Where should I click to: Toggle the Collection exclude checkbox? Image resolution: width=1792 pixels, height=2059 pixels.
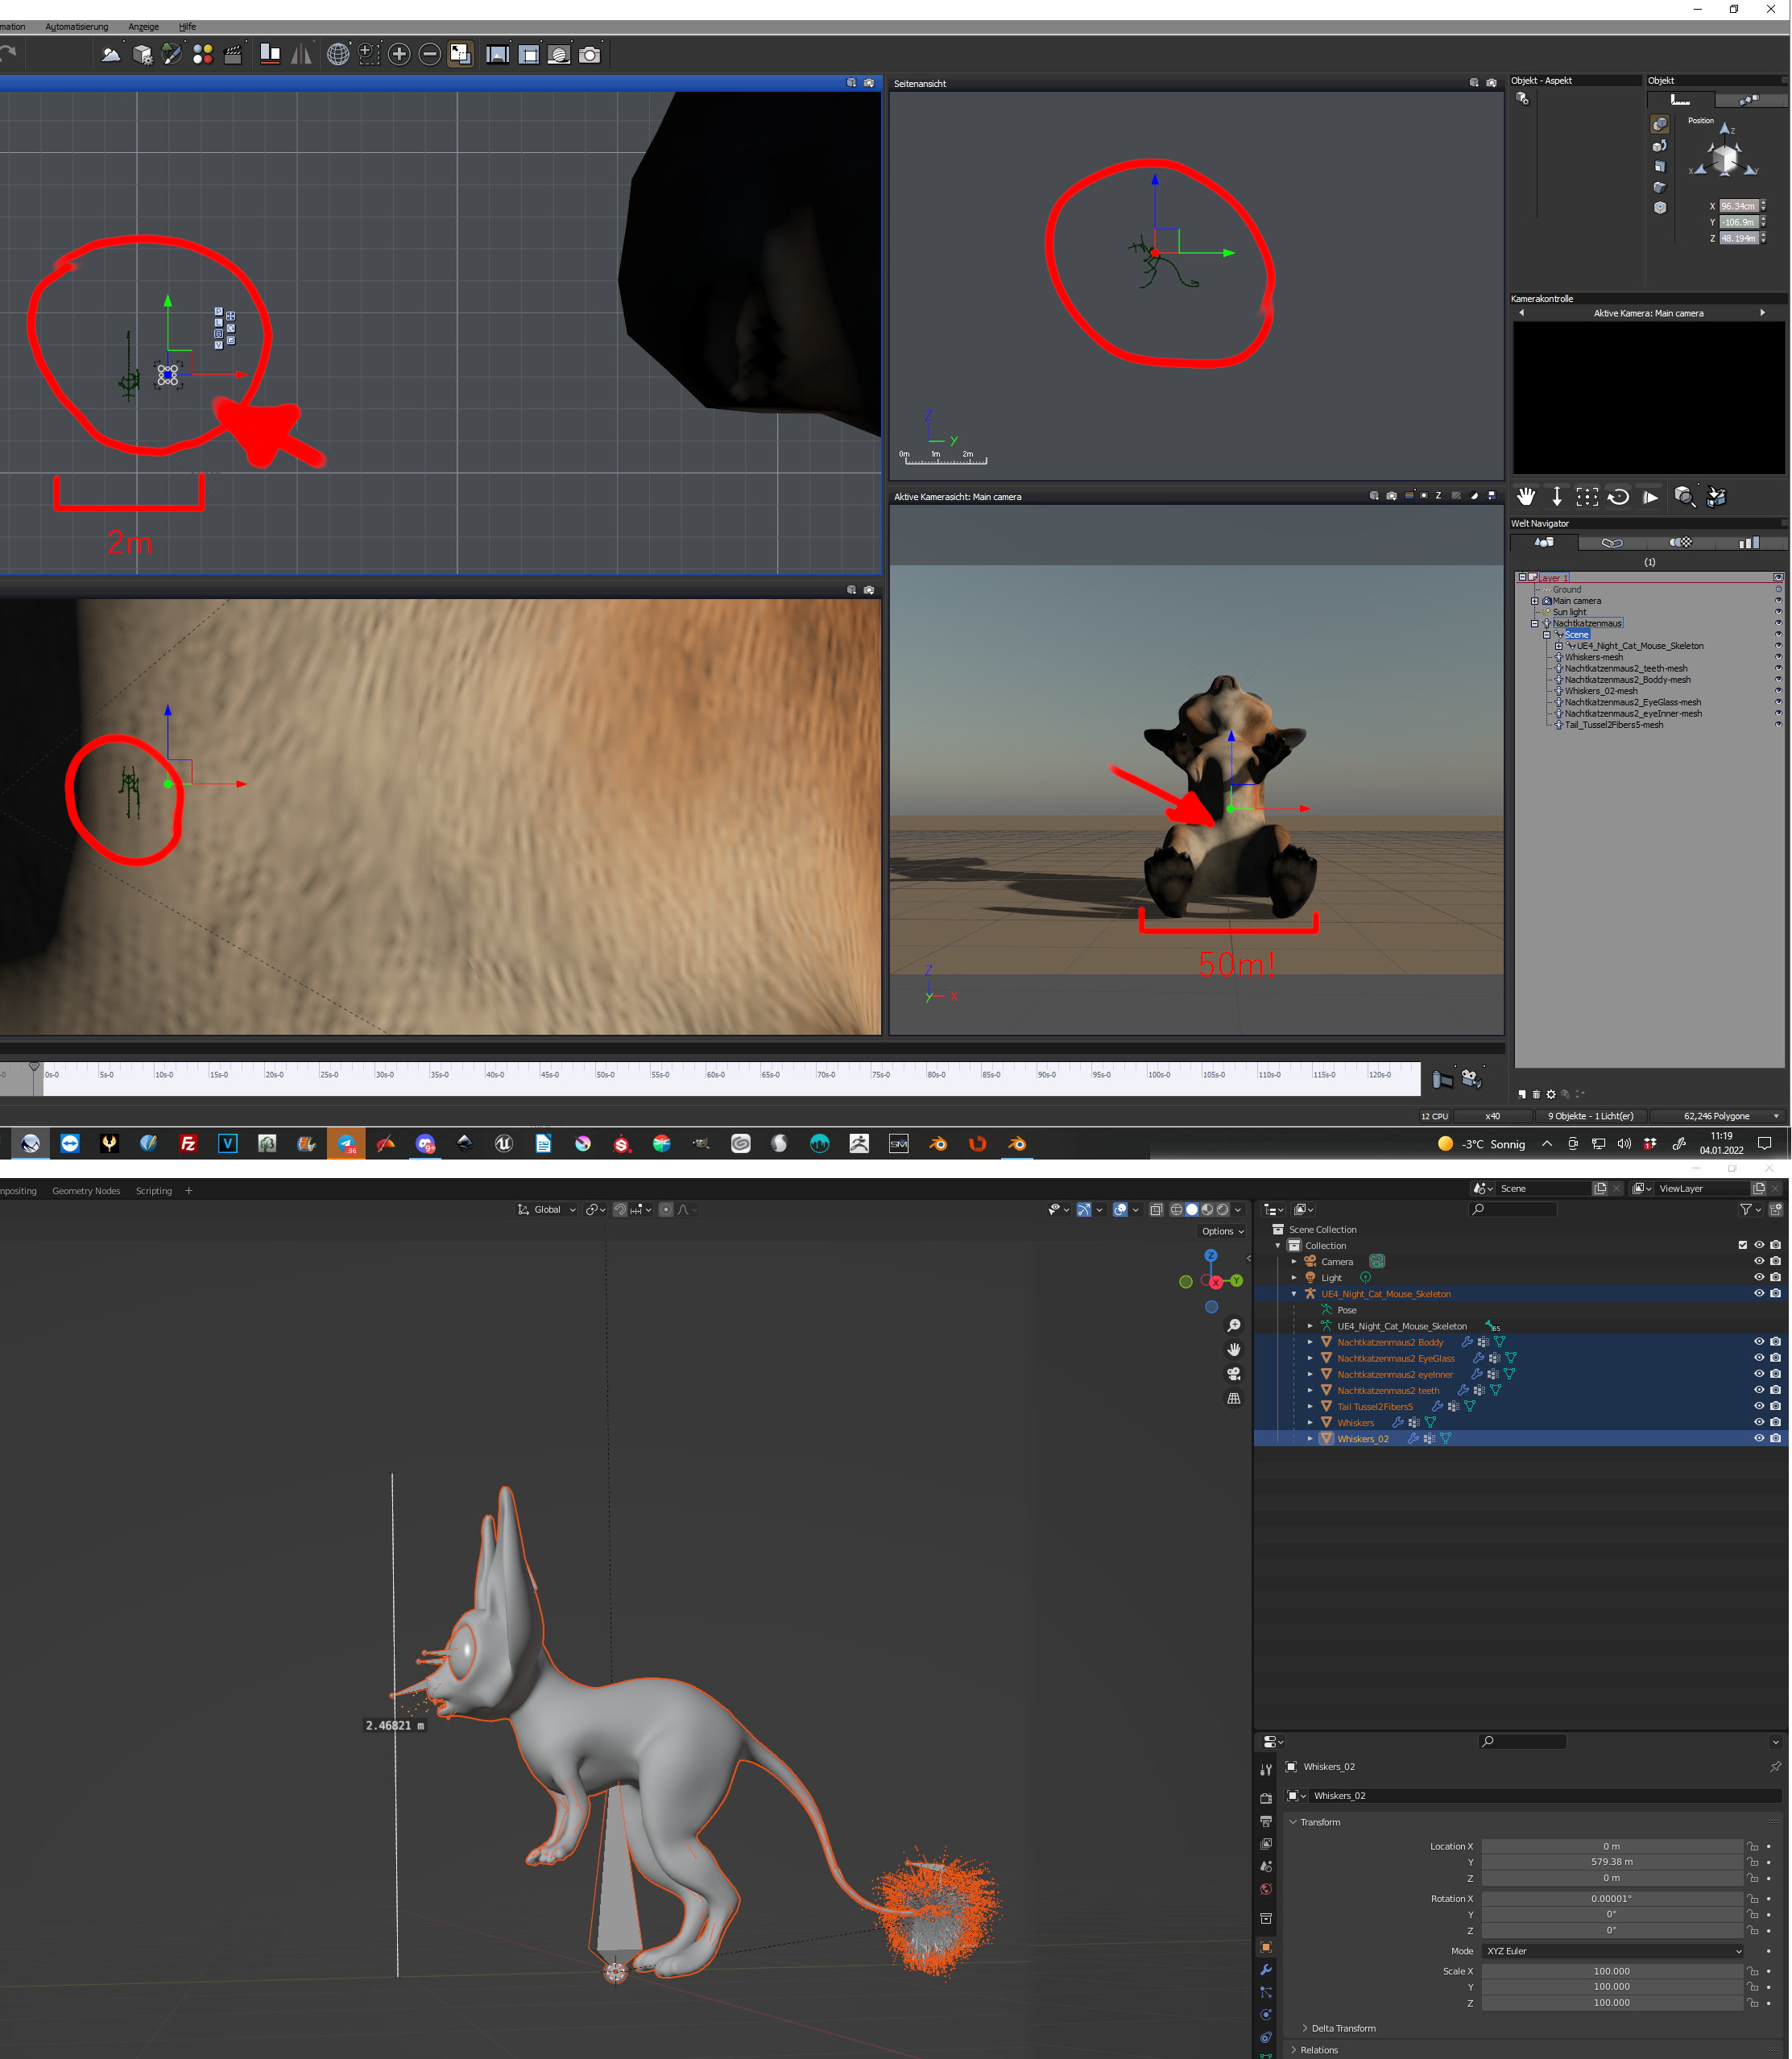point(1742,1245)
